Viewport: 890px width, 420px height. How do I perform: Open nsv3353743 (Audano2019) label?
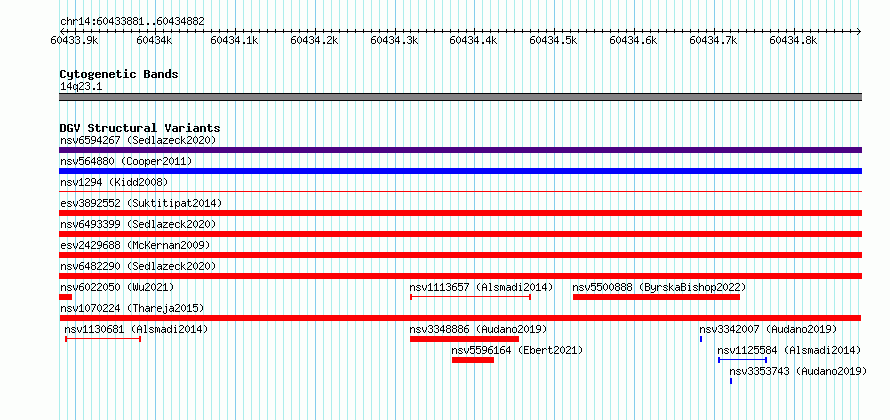click(x=798, y=371)
